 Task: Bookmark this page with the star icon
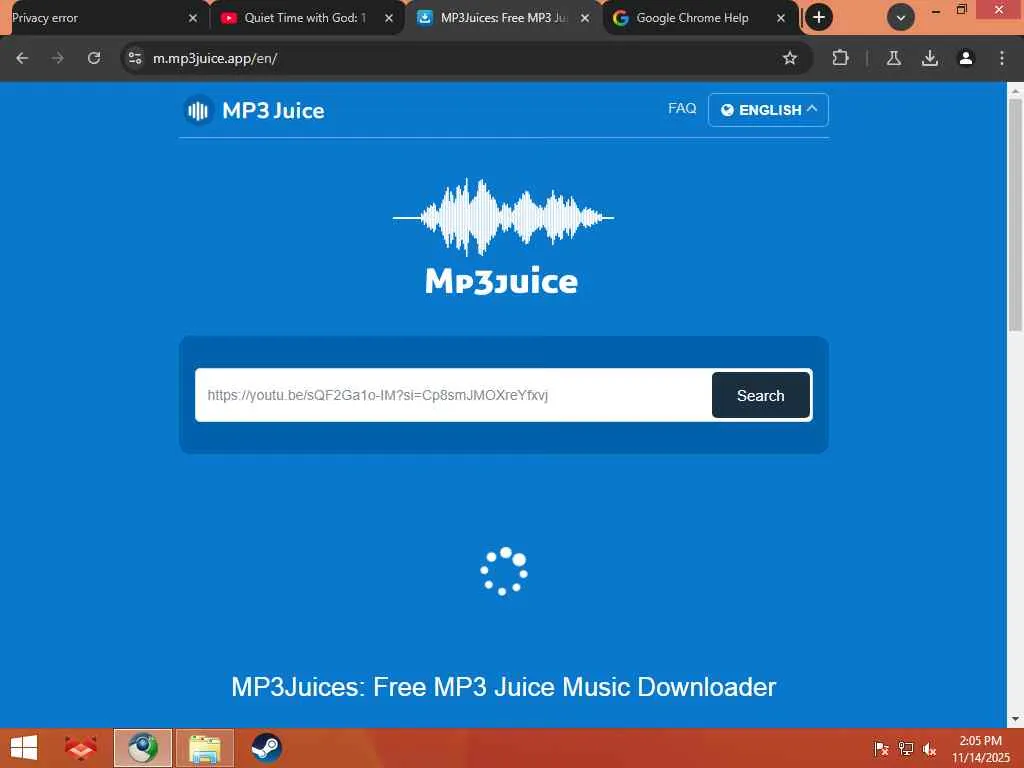[790, 58]
